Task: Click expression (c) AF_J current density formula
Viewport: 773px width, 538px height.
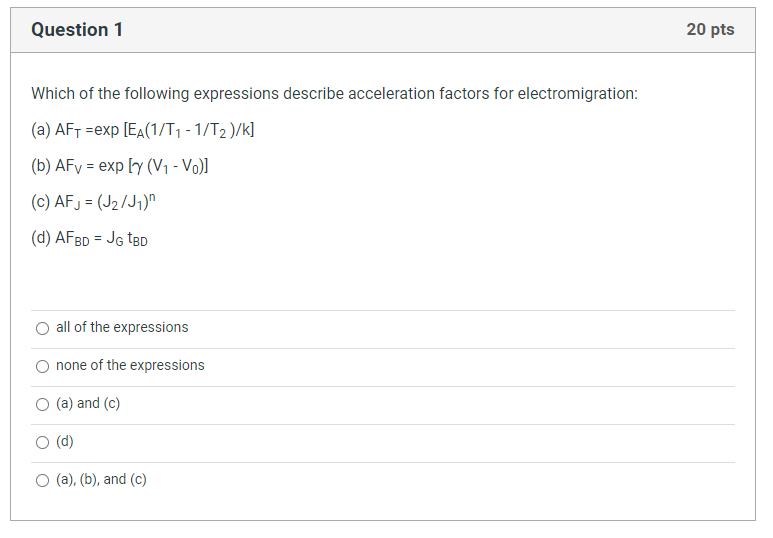Action: 93,202
